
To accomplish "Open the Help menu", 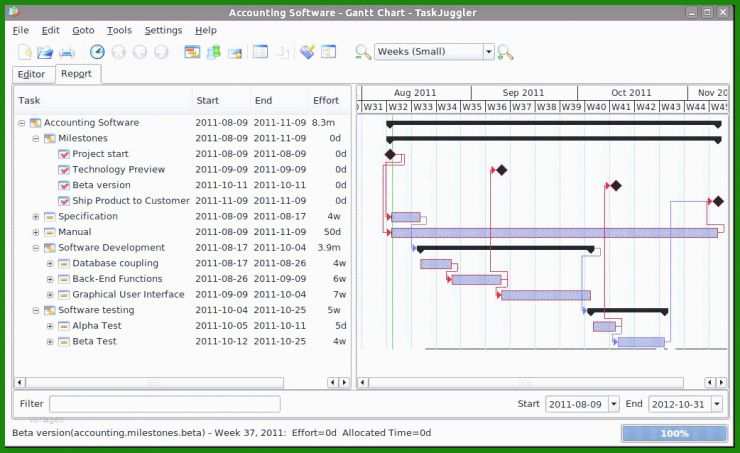I will click(x=206, y=30).
